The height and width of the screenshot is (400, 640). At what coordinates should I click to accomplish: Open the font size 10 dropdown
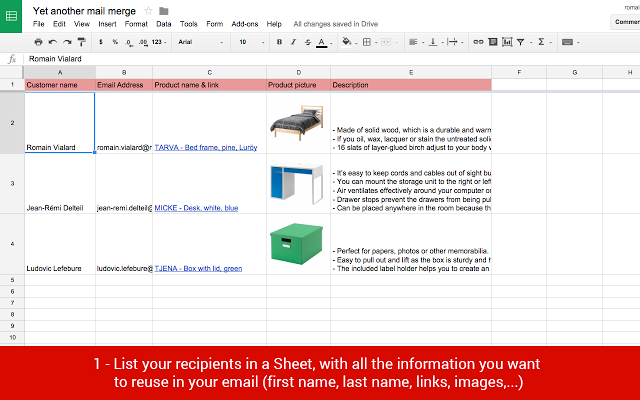251,42
